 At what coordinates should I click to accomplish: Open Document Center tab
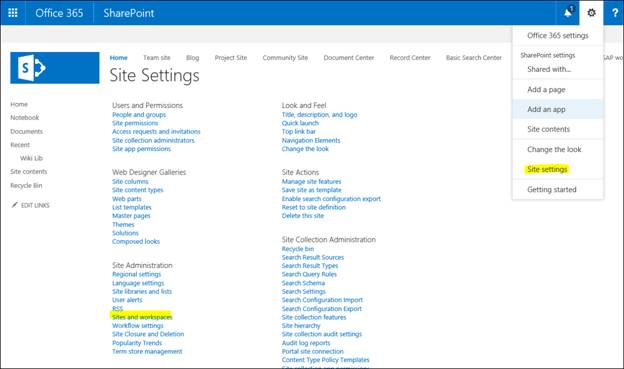349,58
